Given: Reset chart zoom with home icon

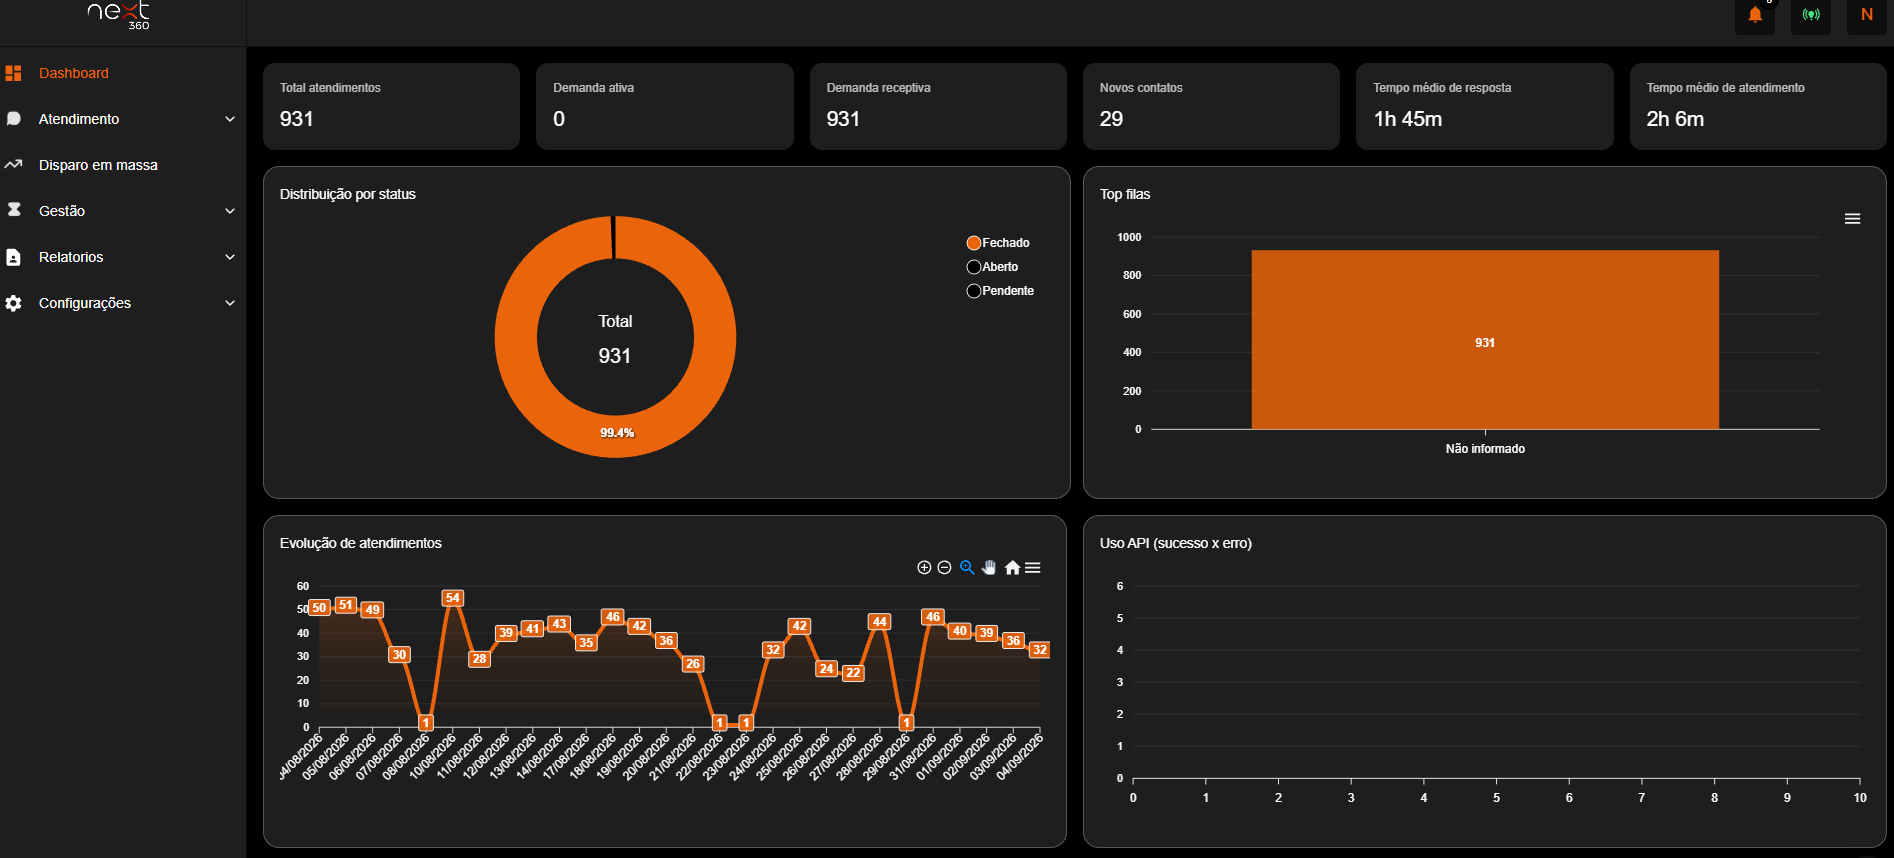Looking at the screenshot, I should coord(1012,568).
